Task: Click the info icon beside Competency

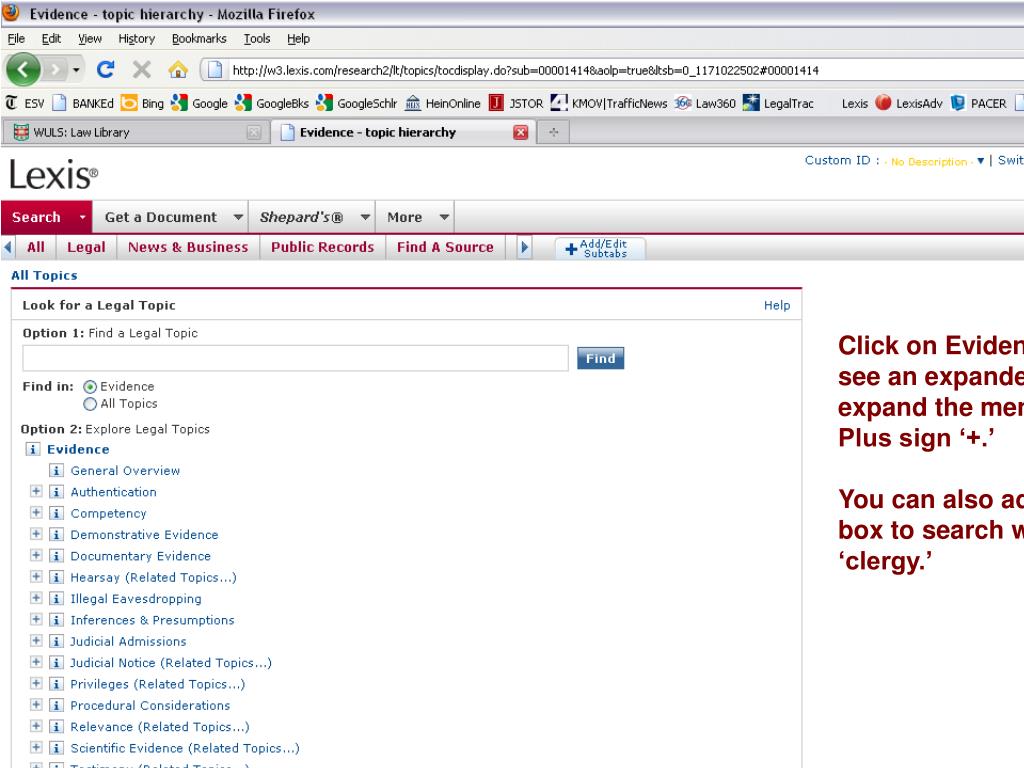Action: click(56, 513)
